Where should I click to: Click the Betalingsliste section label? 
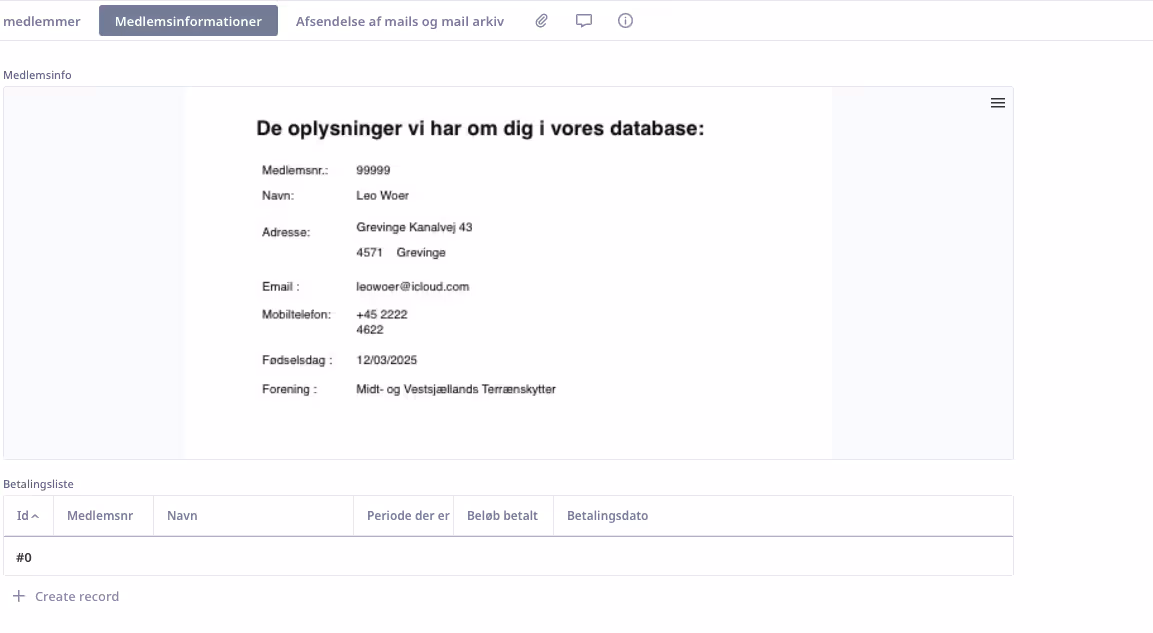tap(38, 484)
